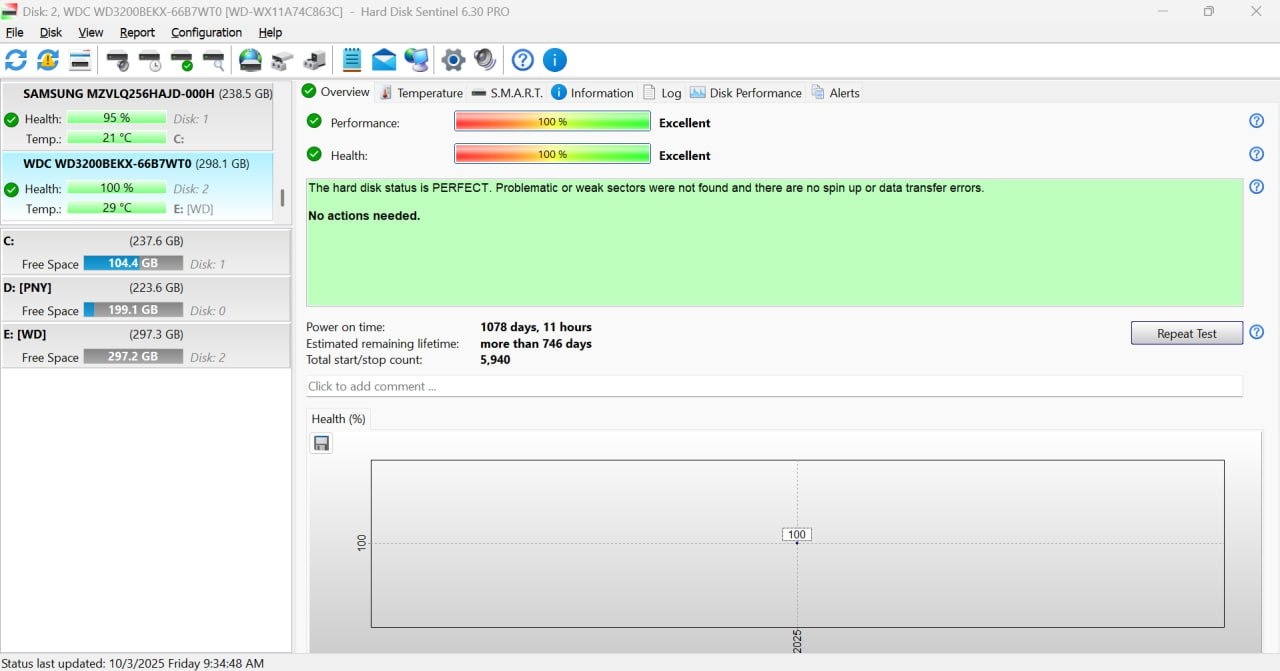Open the Configuration menu
1280x671 pixels.
pos(206,32)
